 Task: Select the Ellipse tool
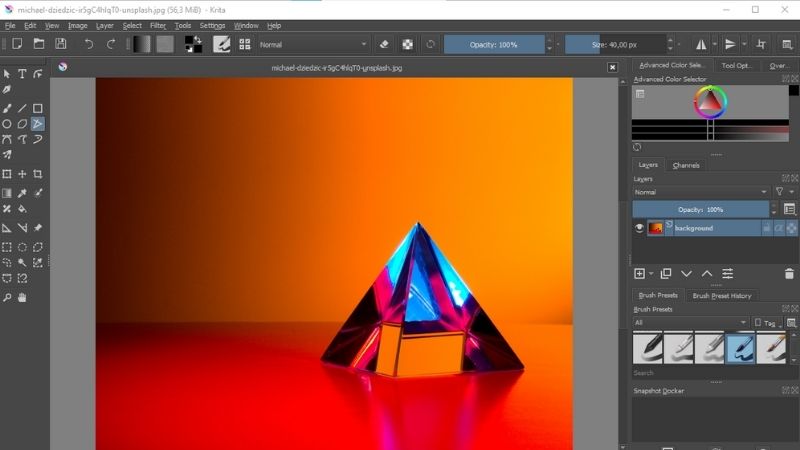[x=7, y=124]
